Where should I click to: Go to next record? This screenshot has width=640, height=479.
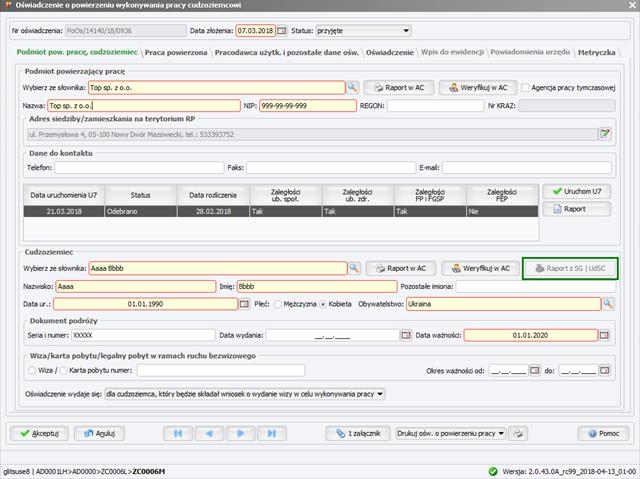[240, 433]
